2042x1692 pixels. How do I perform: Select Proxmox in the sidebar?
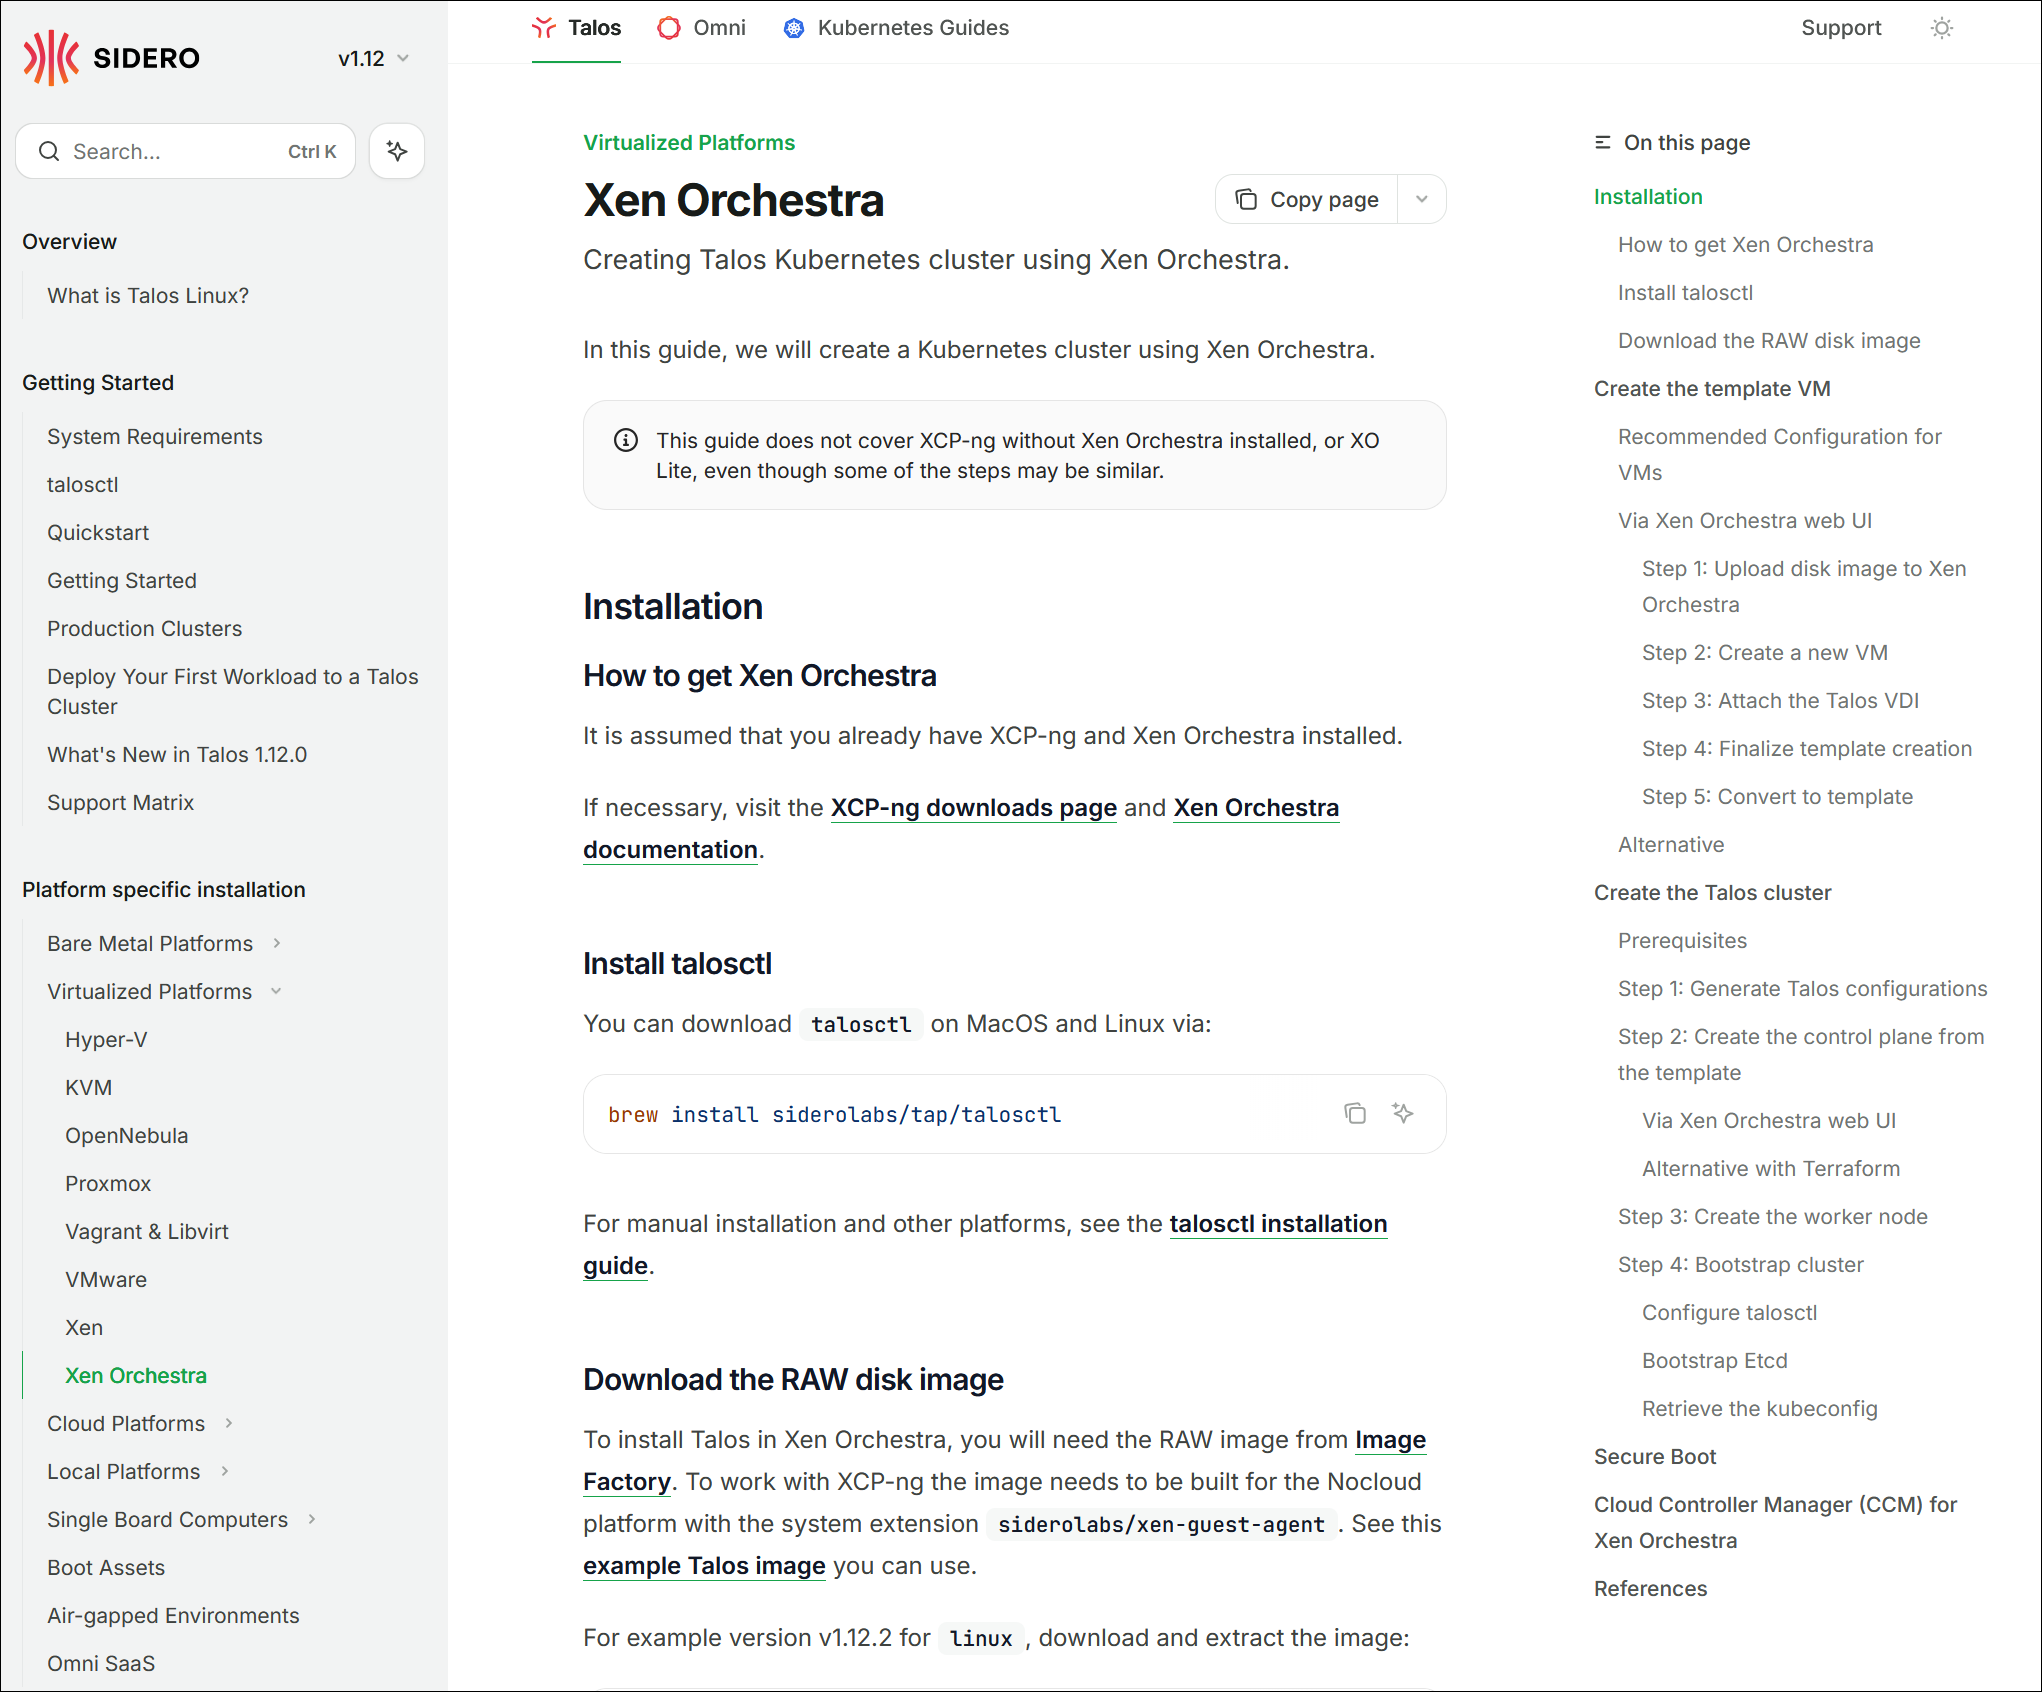pos(108,1183)
